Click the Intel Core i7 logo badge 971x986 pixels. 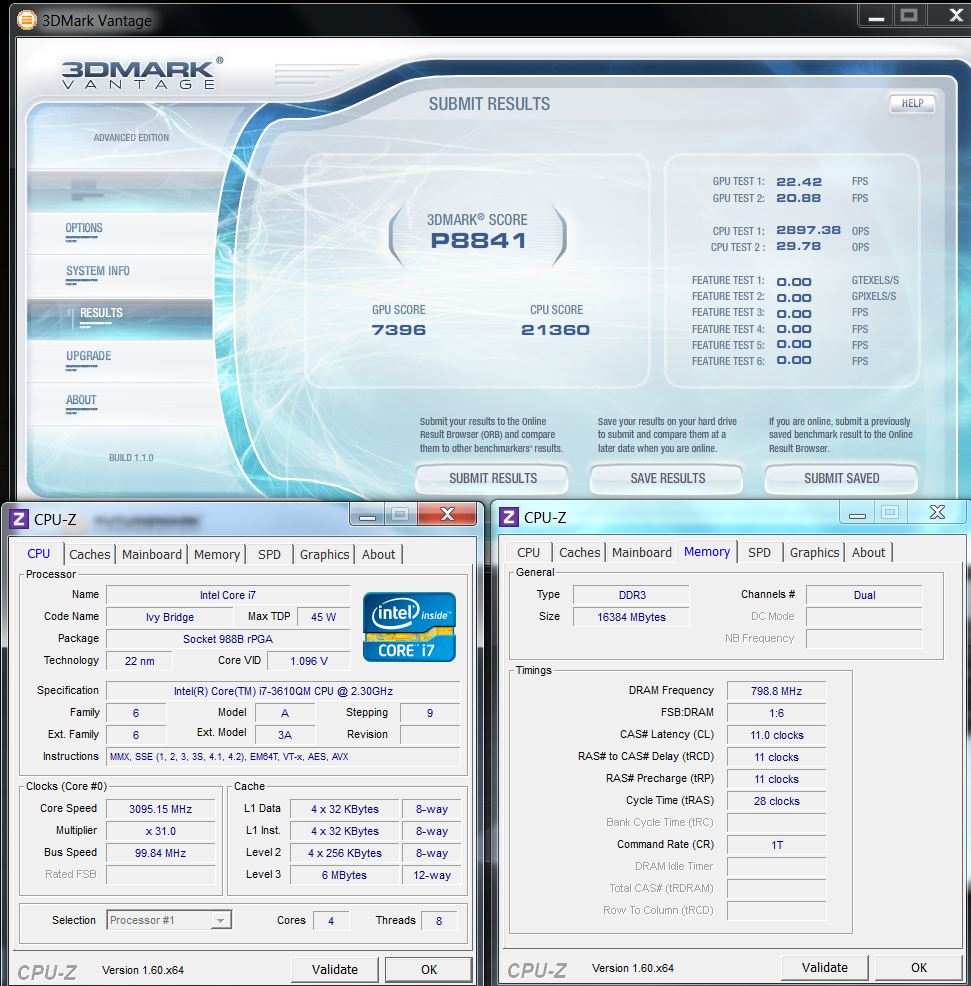[409, 627]
